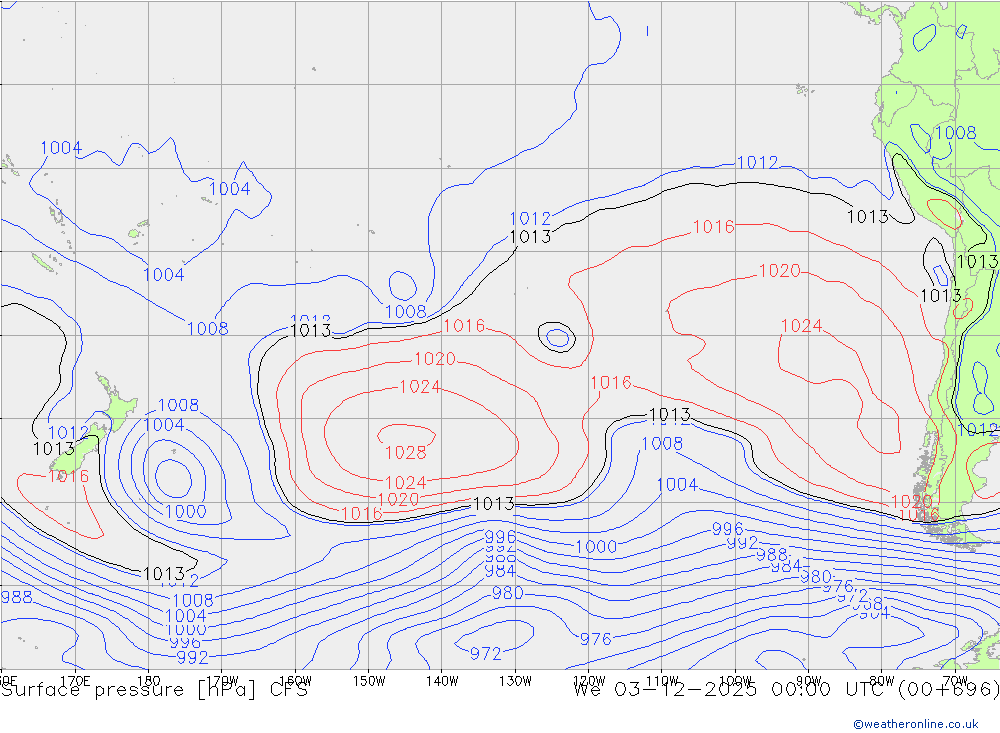Click the weatheronline.co.uk copyright link
The width and height of the screenshot is (1000, 733).
916,723
